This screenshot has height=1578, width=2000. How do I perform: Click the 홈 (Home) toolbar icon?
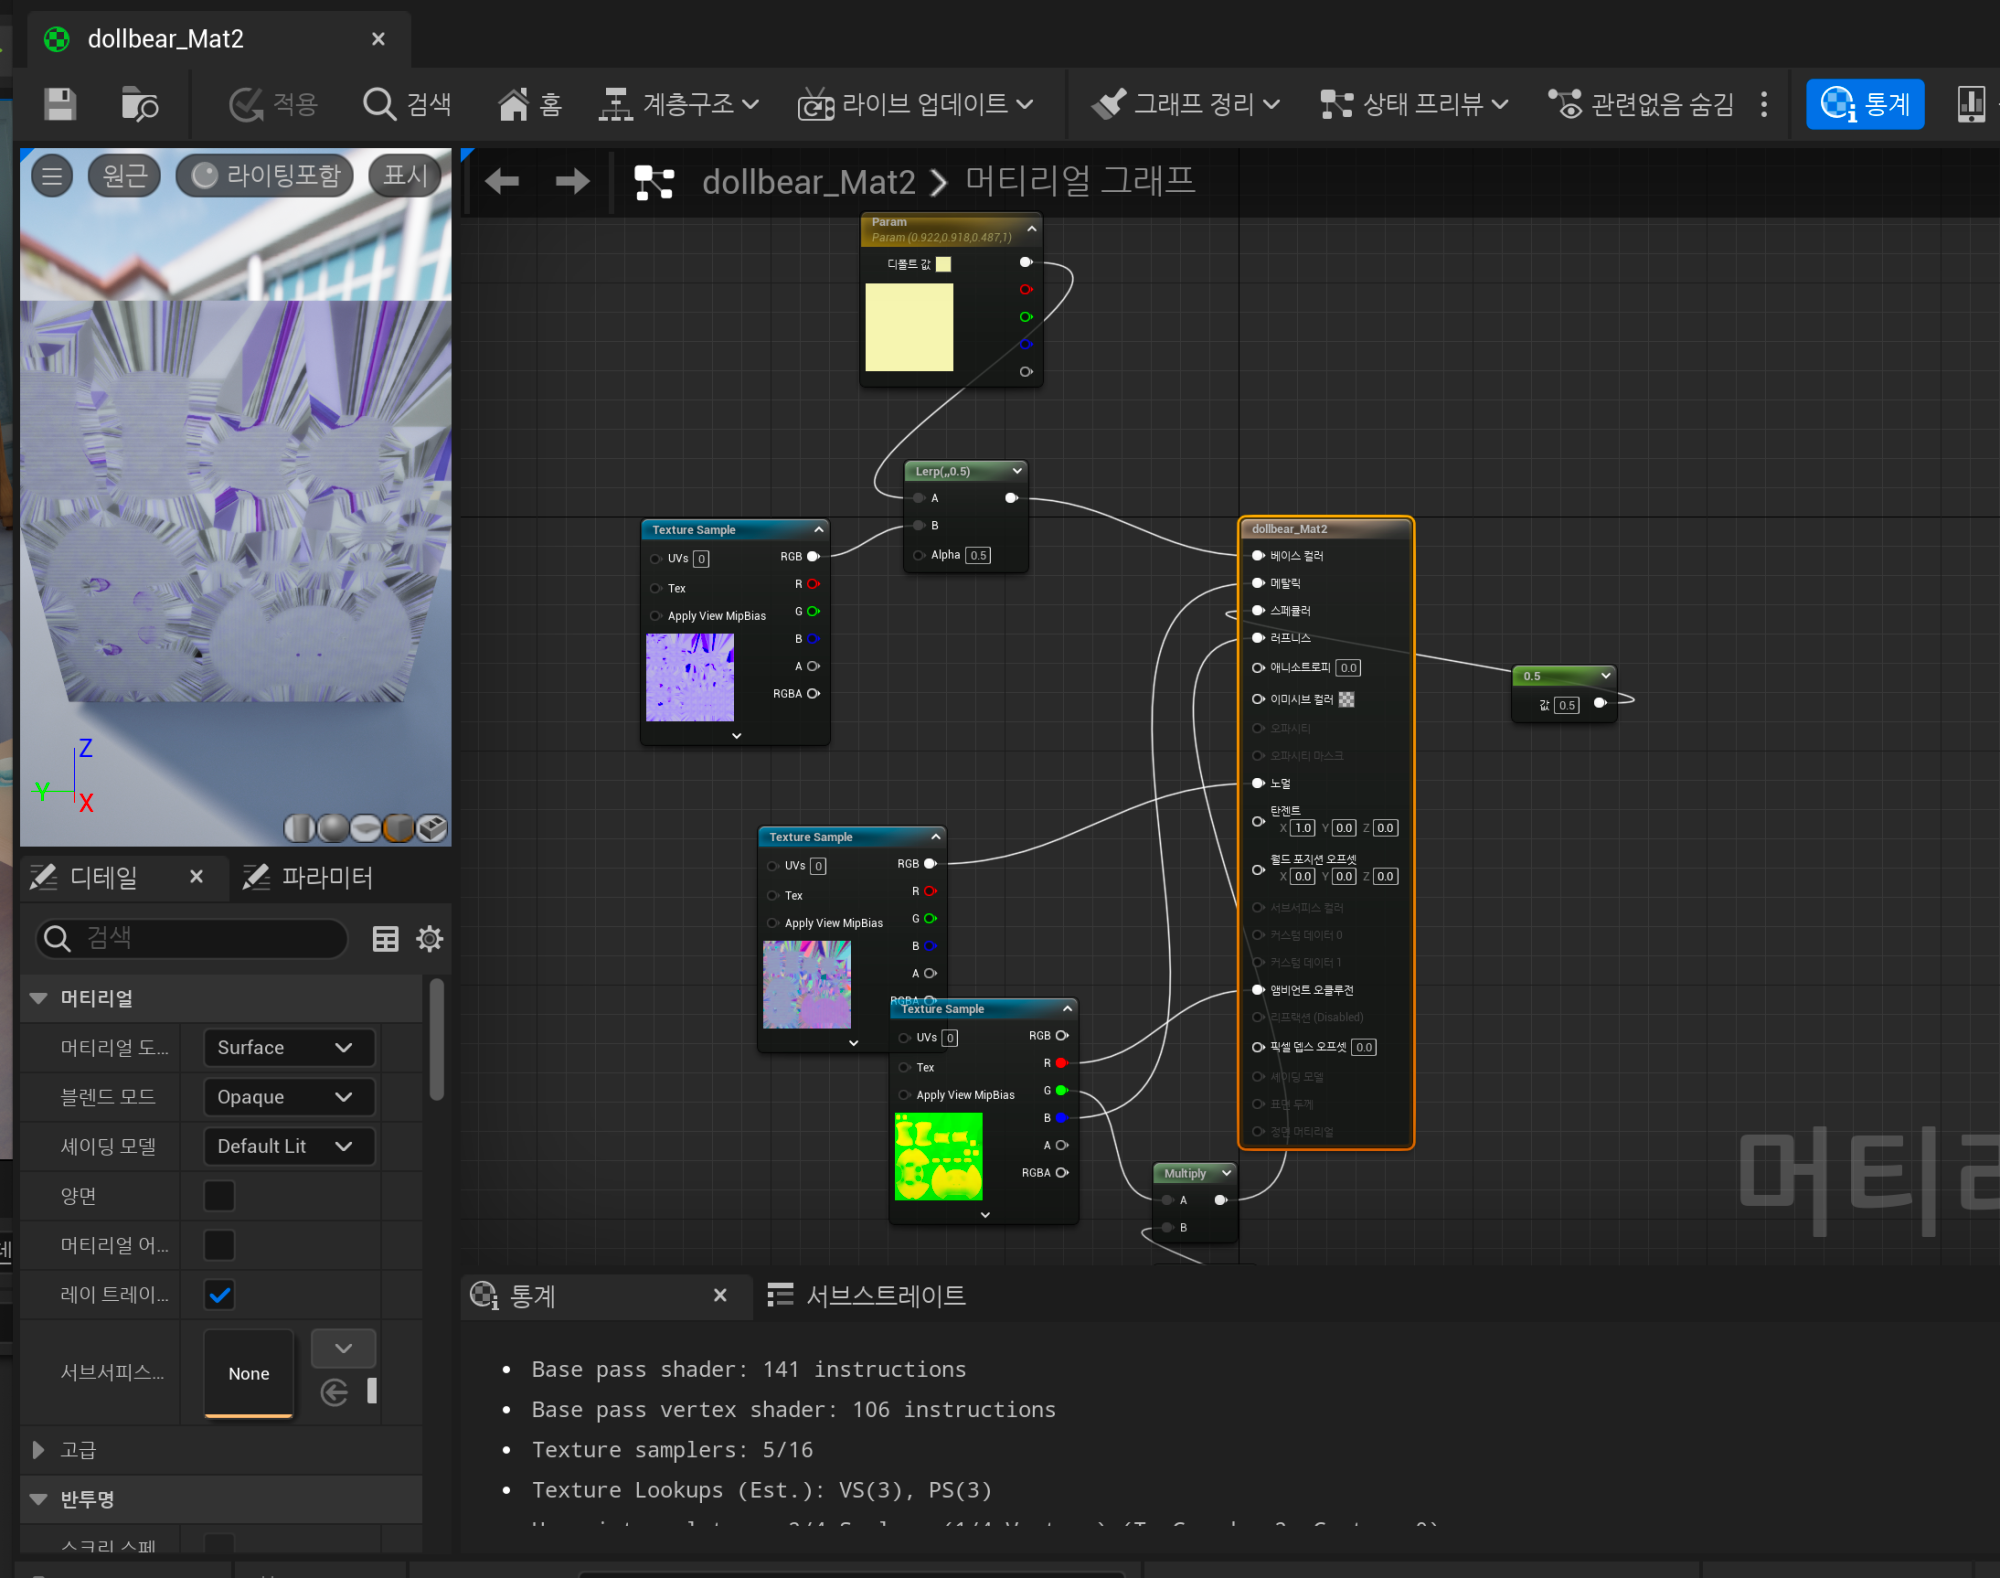coord(530,104)
